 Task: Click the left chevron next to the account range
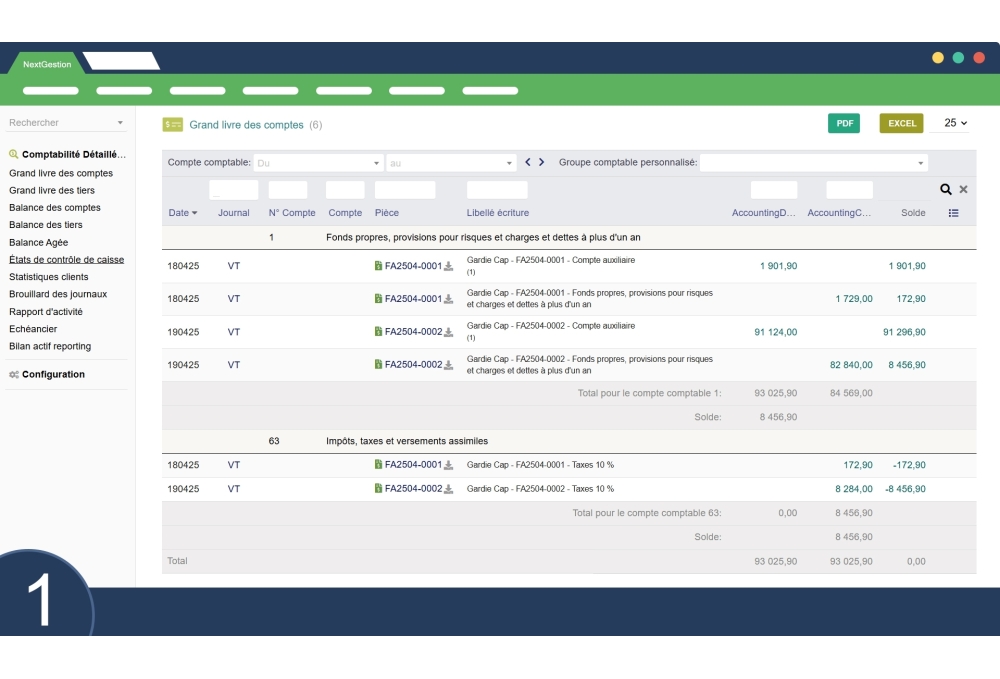pyautogui.click(x=527, y=161)
